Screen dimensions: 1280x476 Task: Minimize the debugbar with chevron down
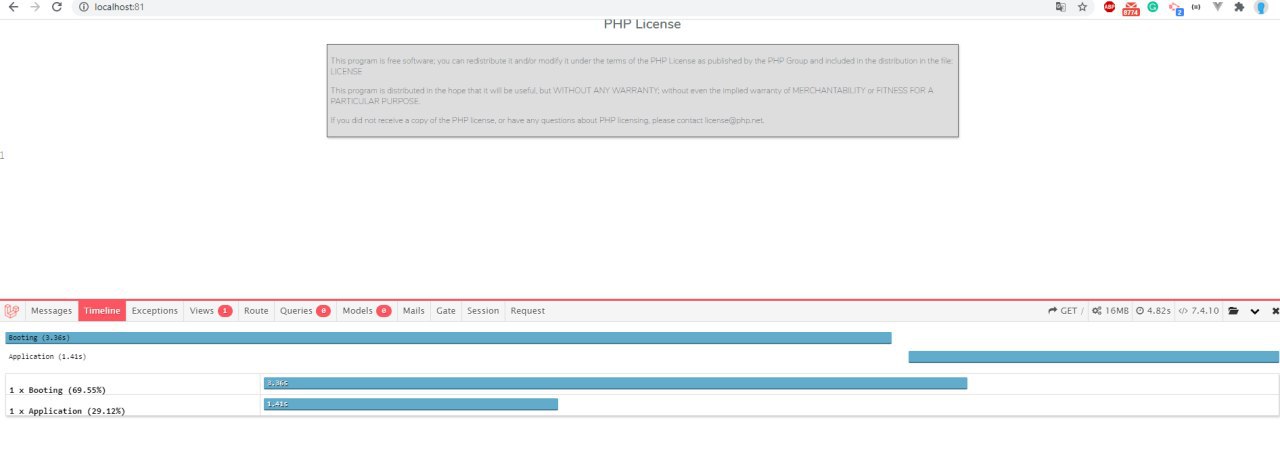pos(1255,311)
